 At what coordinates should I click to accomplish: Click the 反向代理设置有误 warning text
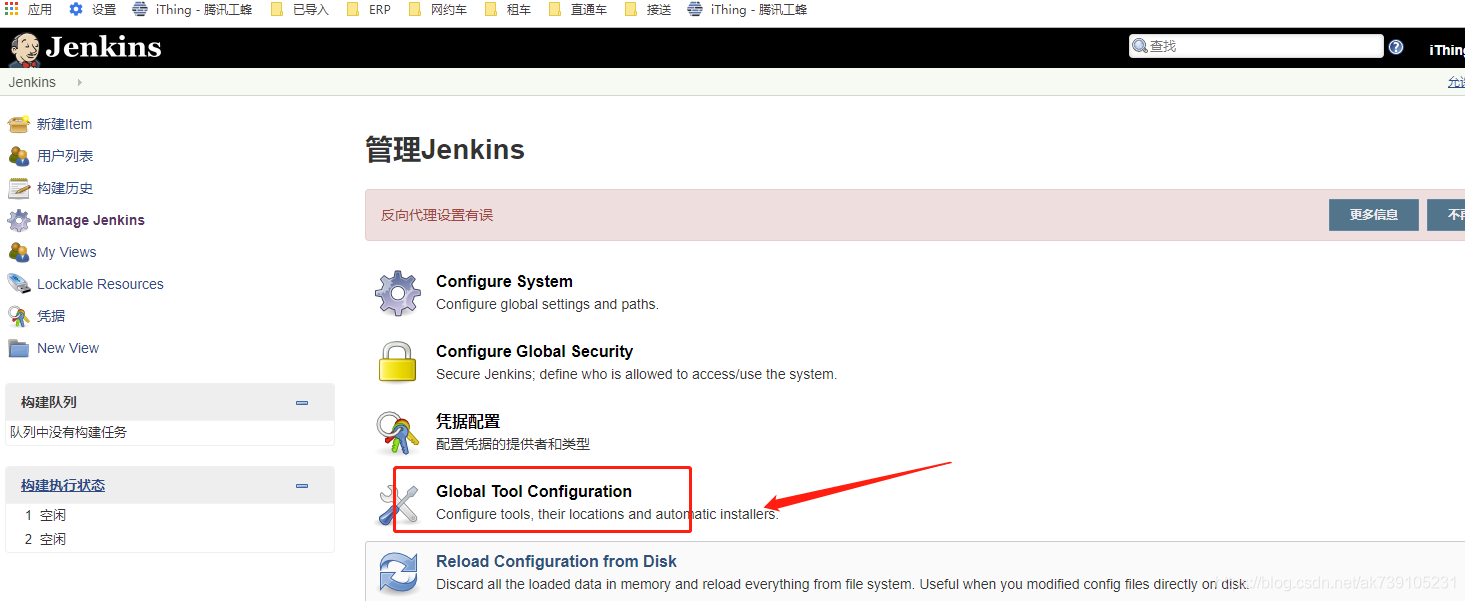point(437,215)
